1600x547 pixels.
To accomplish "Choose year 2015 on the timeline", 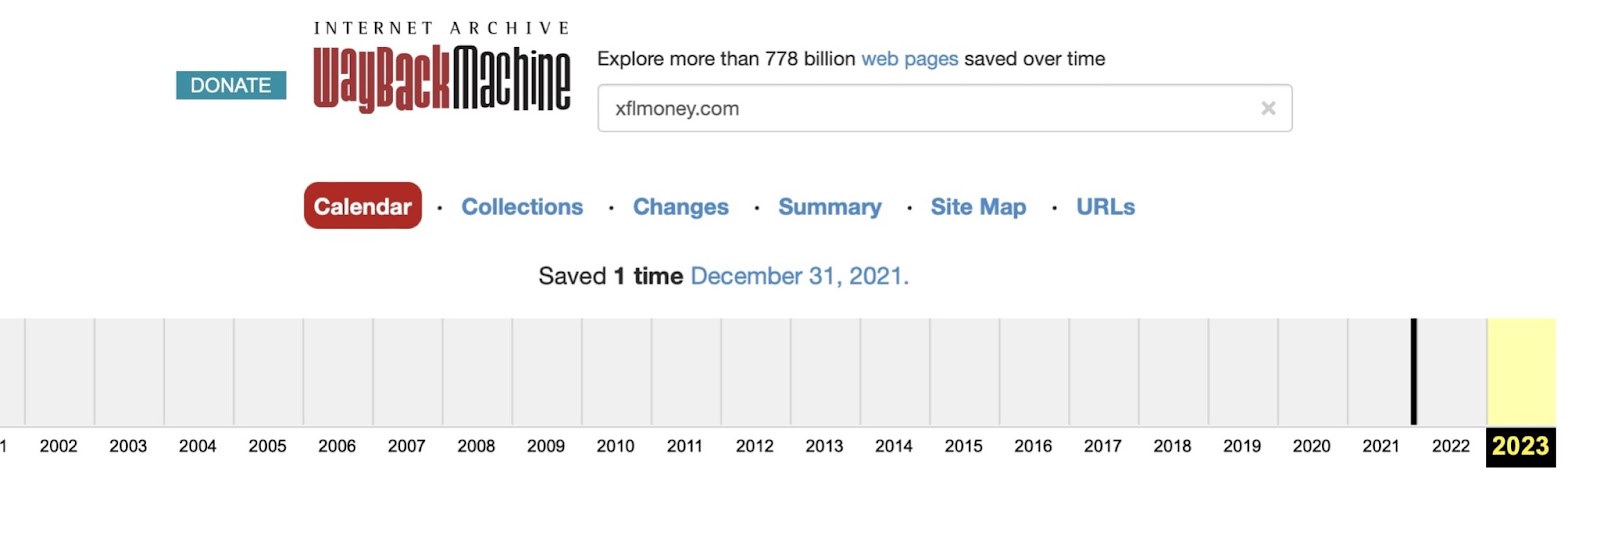I will (x=964, y=446).
